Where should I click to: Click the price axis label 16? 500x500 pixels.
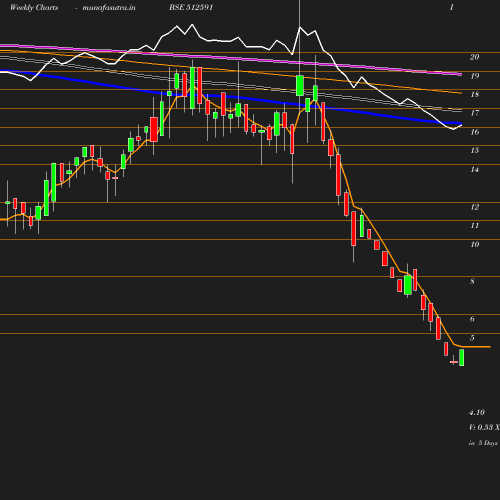pyautogui.click(x=475, y=132)
